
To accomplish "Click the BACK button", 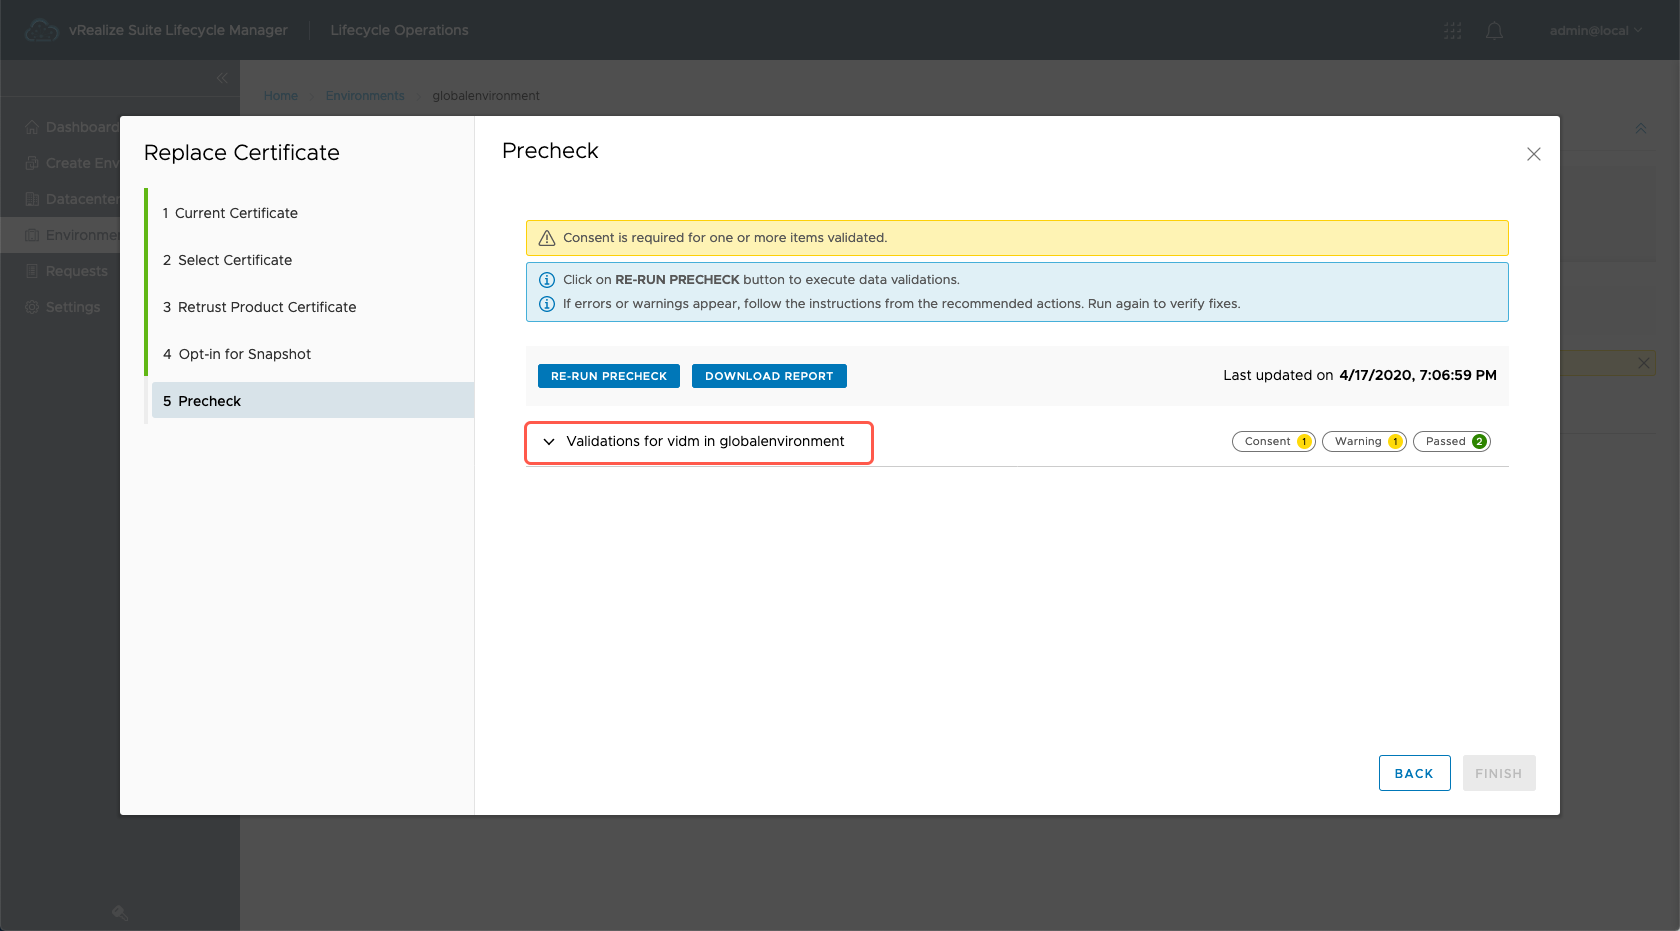I will pyautogui.click(x=1413, y=773).
